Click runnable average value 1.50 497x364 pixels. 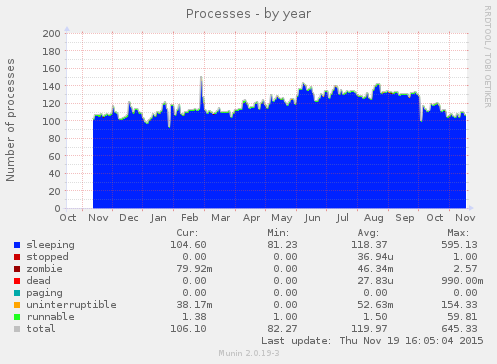click(x=375, y=317)
